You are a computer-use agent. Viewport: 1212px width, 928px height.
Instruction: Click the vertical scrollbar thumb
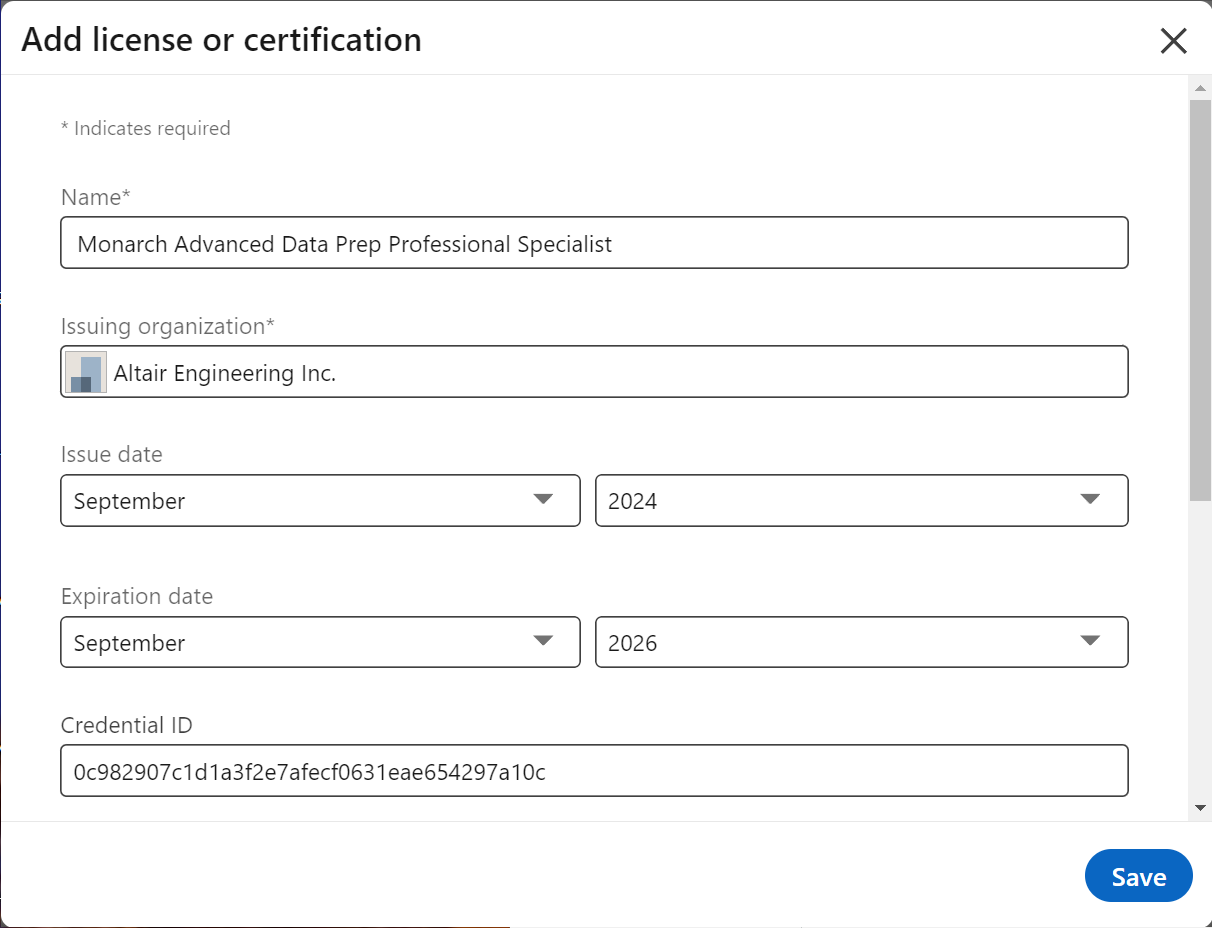(x=1200, y=300)
